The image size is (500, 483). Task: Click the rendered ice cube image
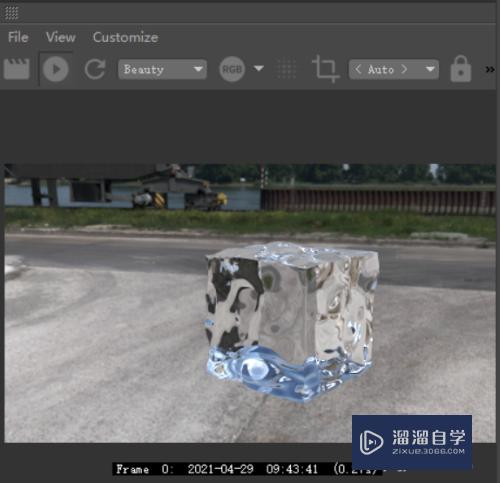292,322
